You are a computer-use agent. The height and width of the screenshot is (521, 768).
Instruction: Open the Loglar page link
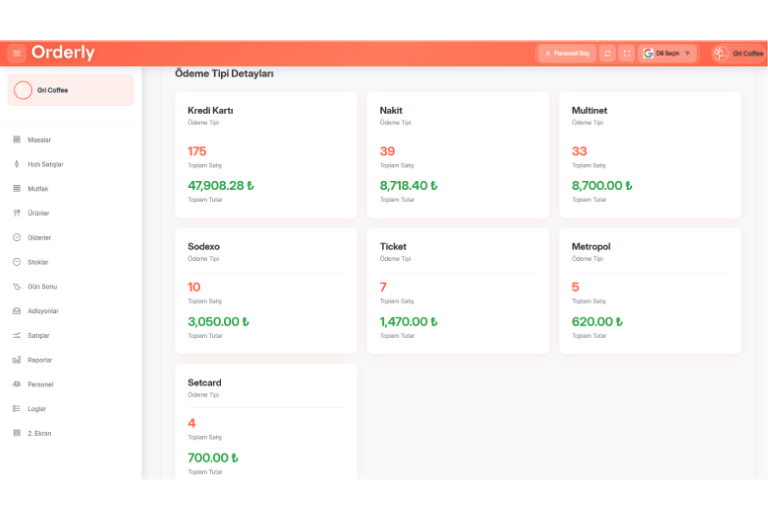pos(37,408)
